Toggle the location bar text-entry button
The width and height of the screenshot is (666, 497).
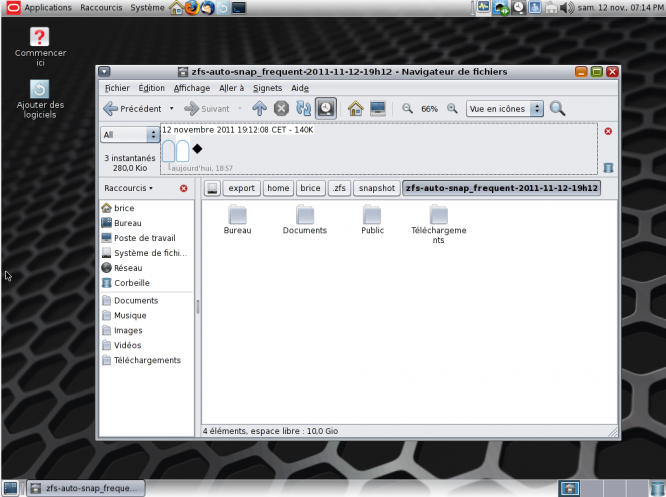pos(212,188)
